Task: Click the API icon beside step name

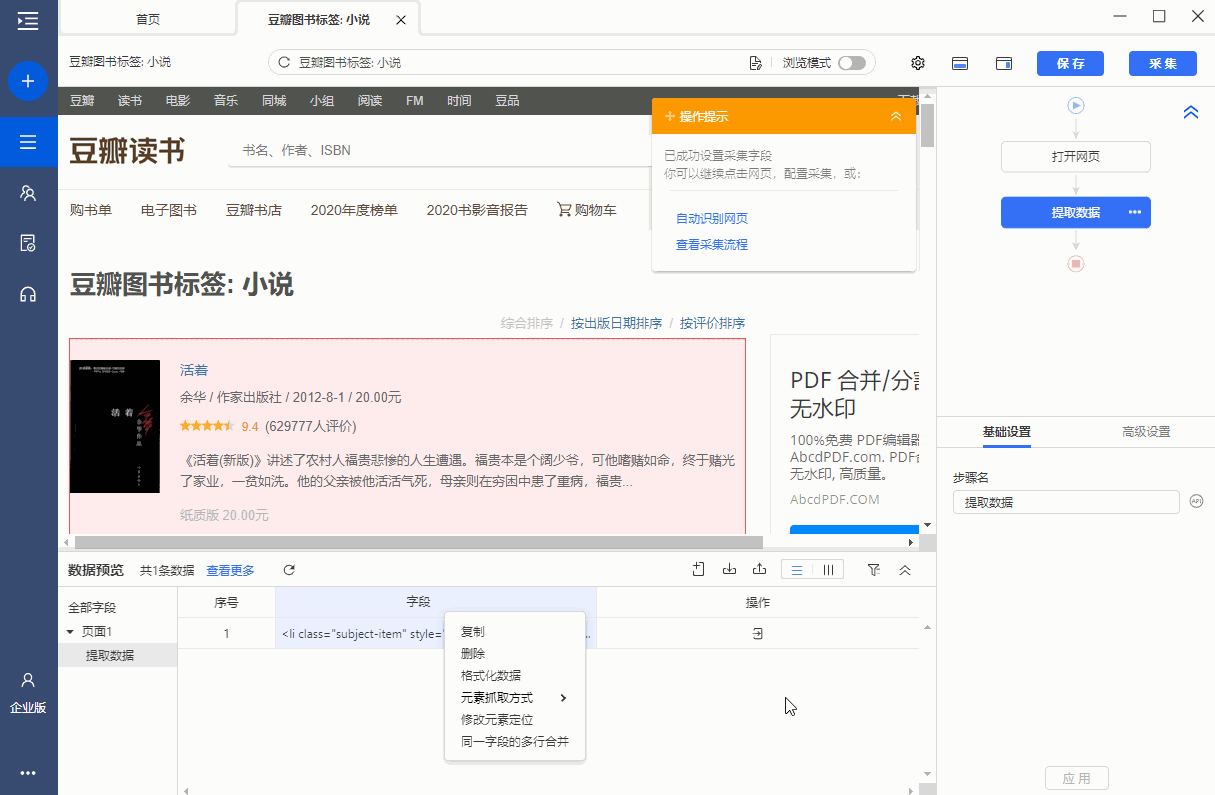Action: point(1197,501)
